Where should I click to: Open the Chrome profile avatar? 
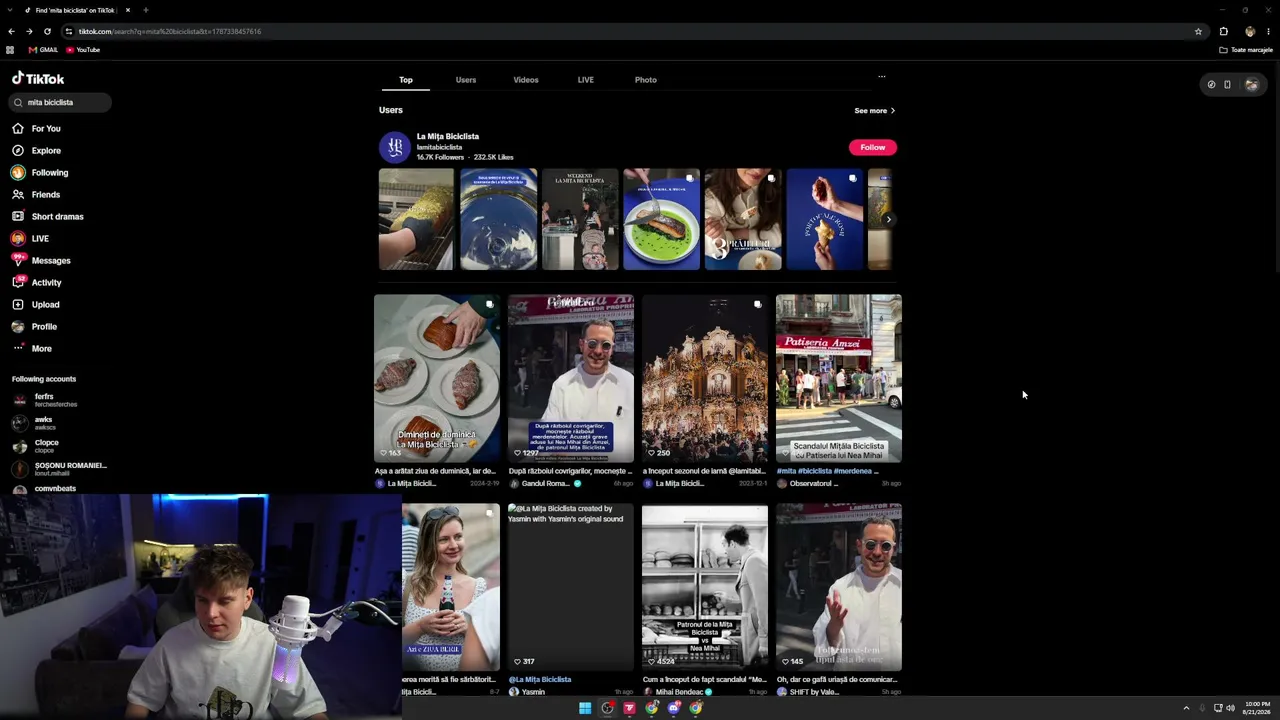click(x=1250, y=31)
